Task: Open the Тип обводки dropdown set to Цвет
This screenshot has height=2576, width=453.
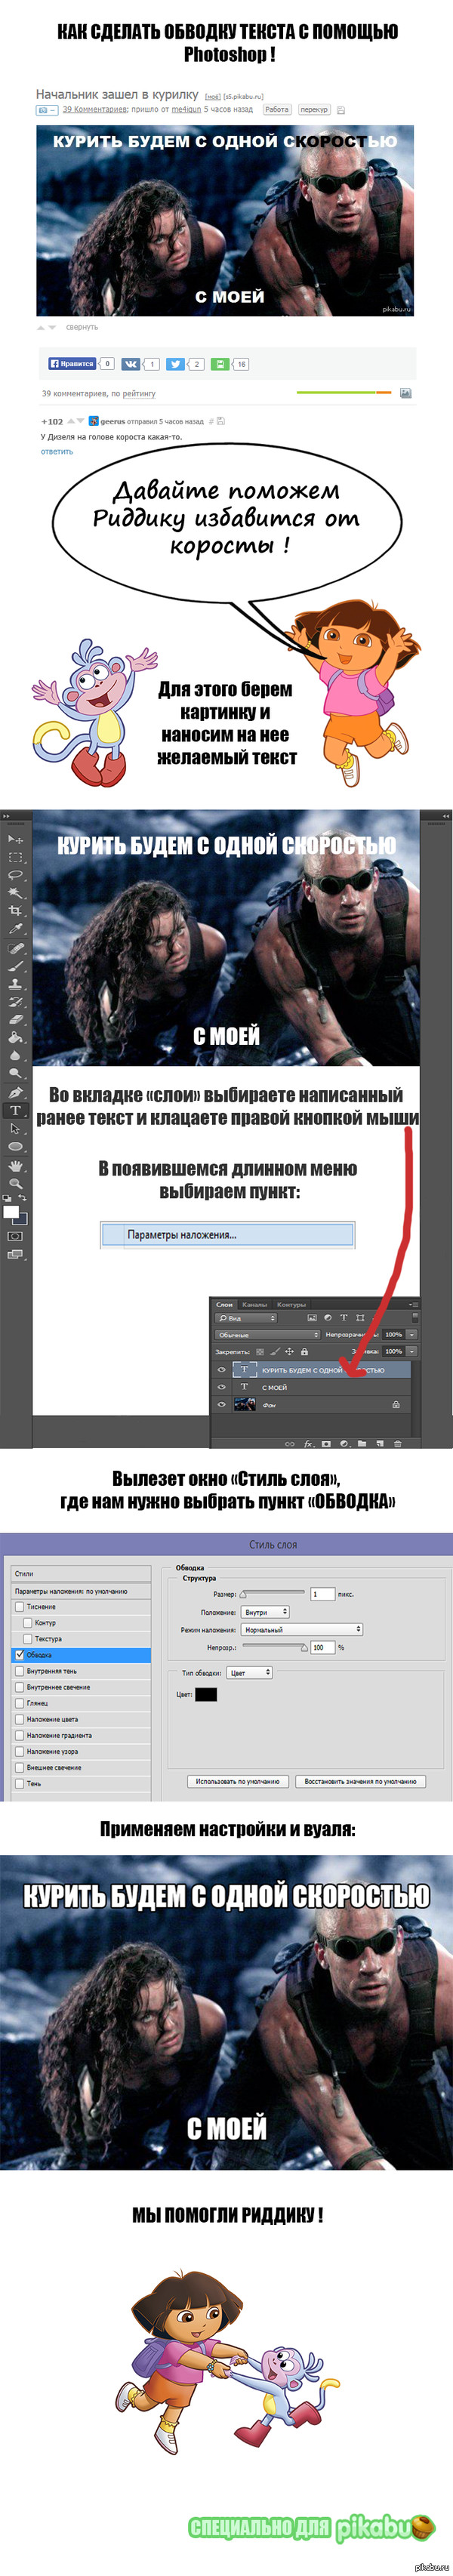Action: (x=249, y=1672)
